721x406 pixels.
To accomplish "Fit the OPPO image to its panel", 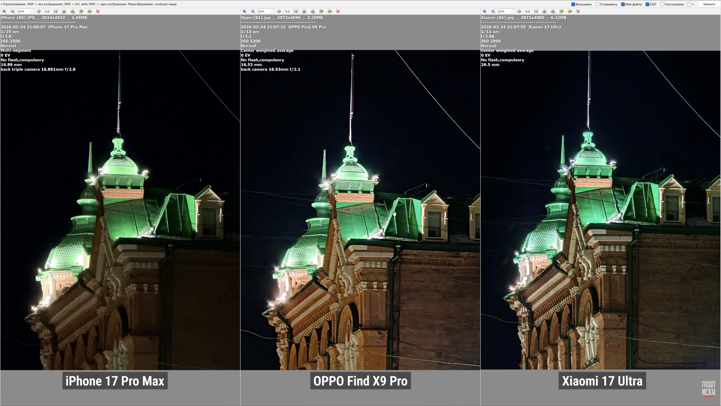I will click(296, 11).
